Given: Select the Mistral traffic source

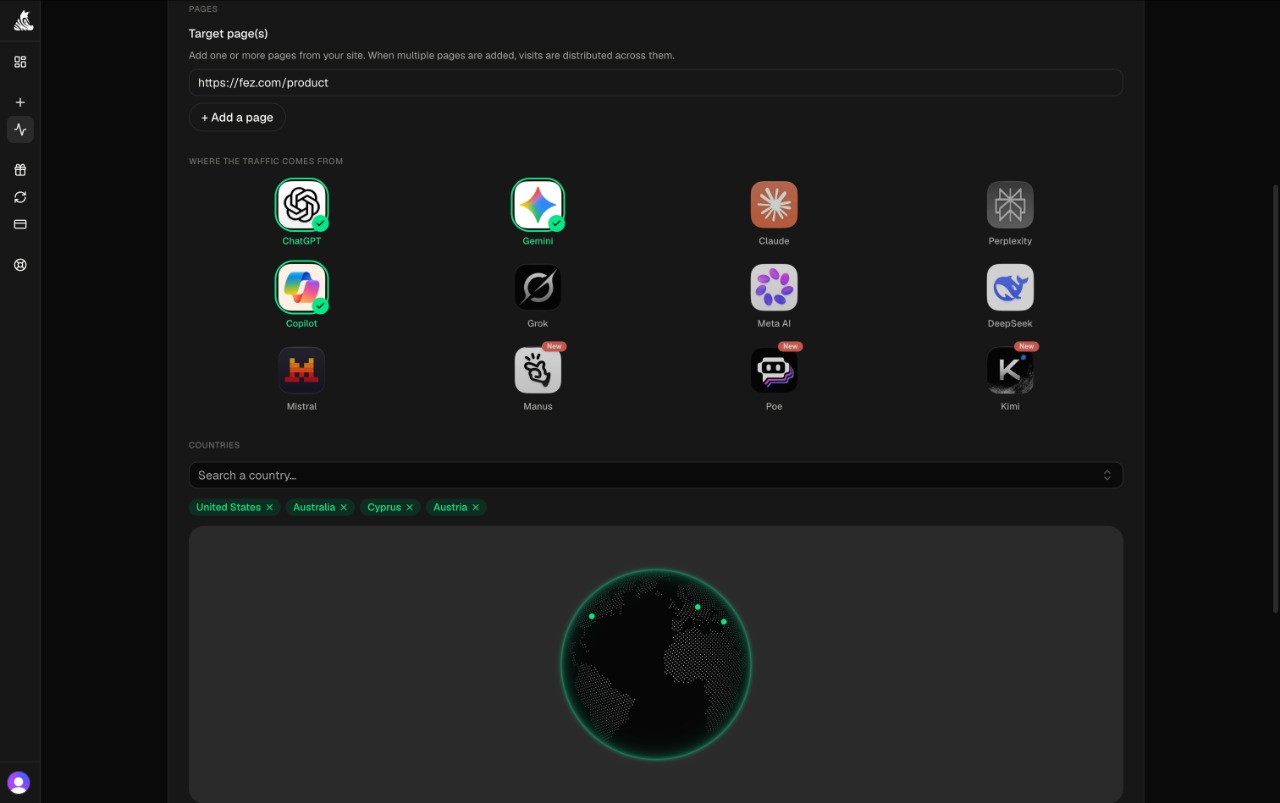Looking at the screenshot, I should [302, 371].
